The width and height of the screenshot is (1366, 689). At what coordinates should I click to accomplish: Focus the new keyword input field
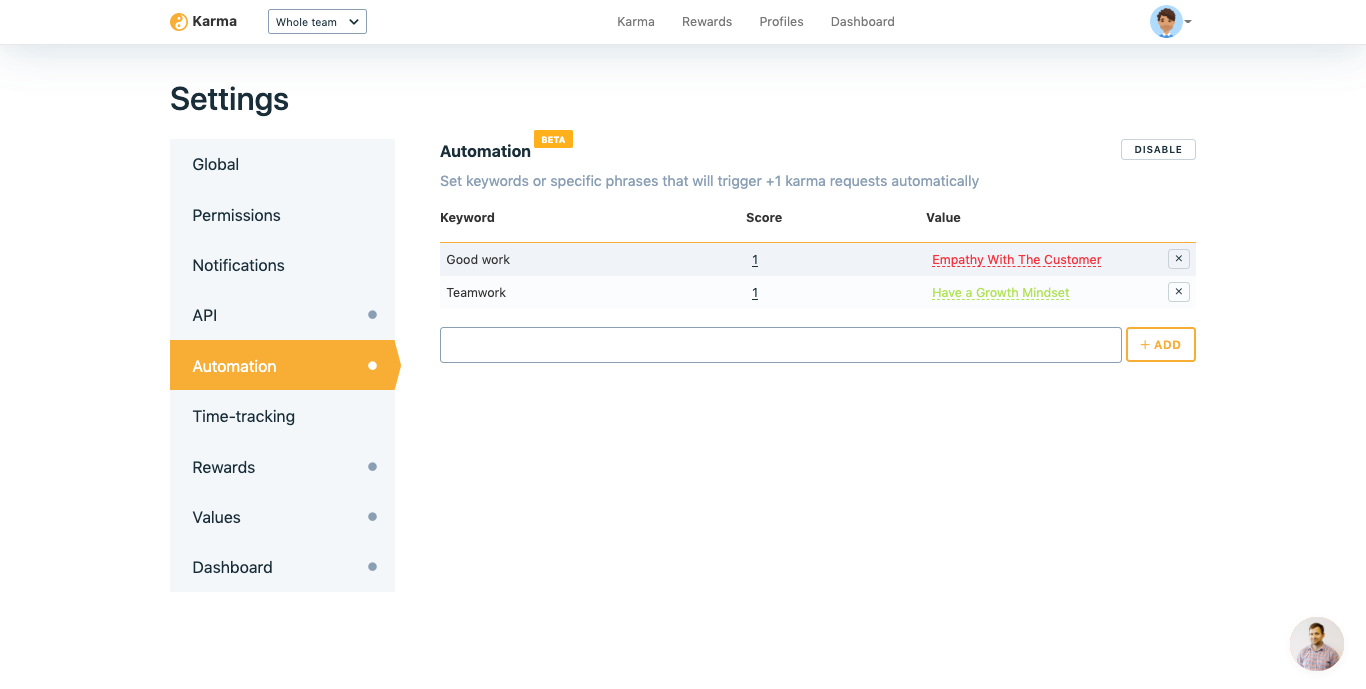pos(781,345)
